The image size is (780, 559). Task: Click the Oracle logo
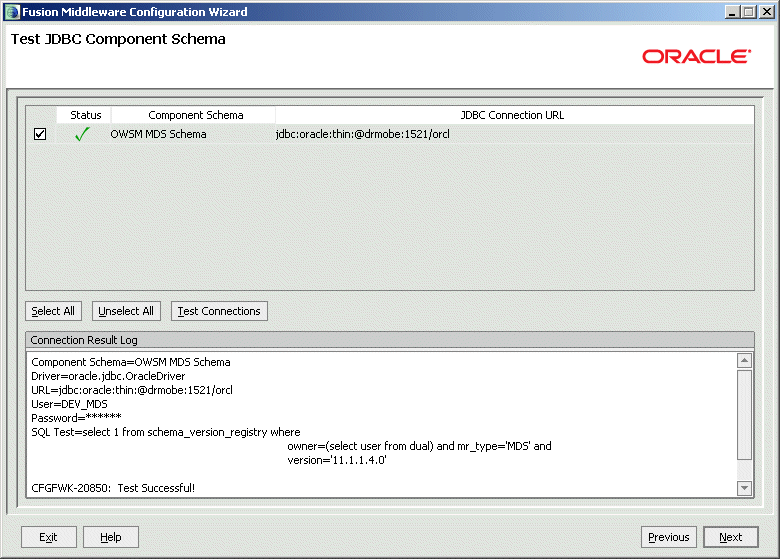pyautogui.click(x=696, y=56)
